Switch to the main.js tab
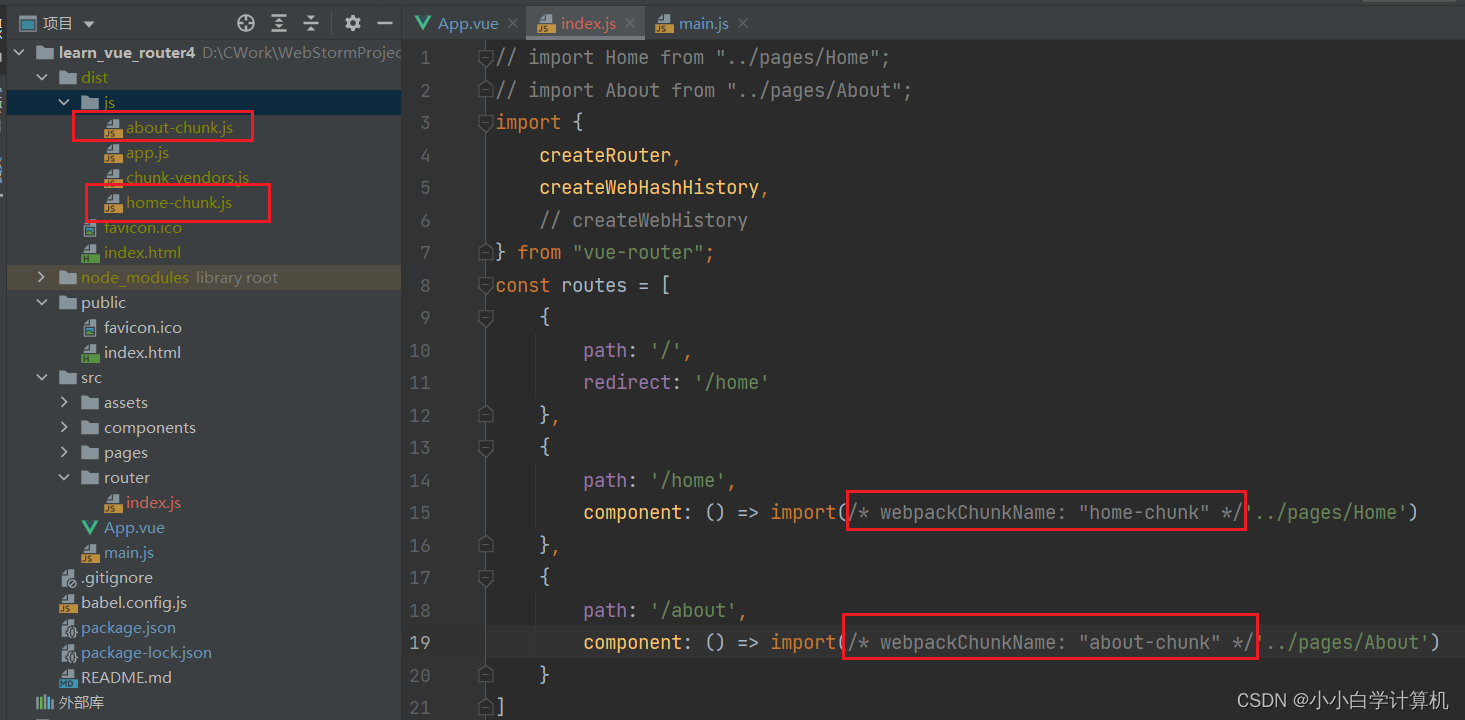The image size is (1465, 720). point(704,23)
